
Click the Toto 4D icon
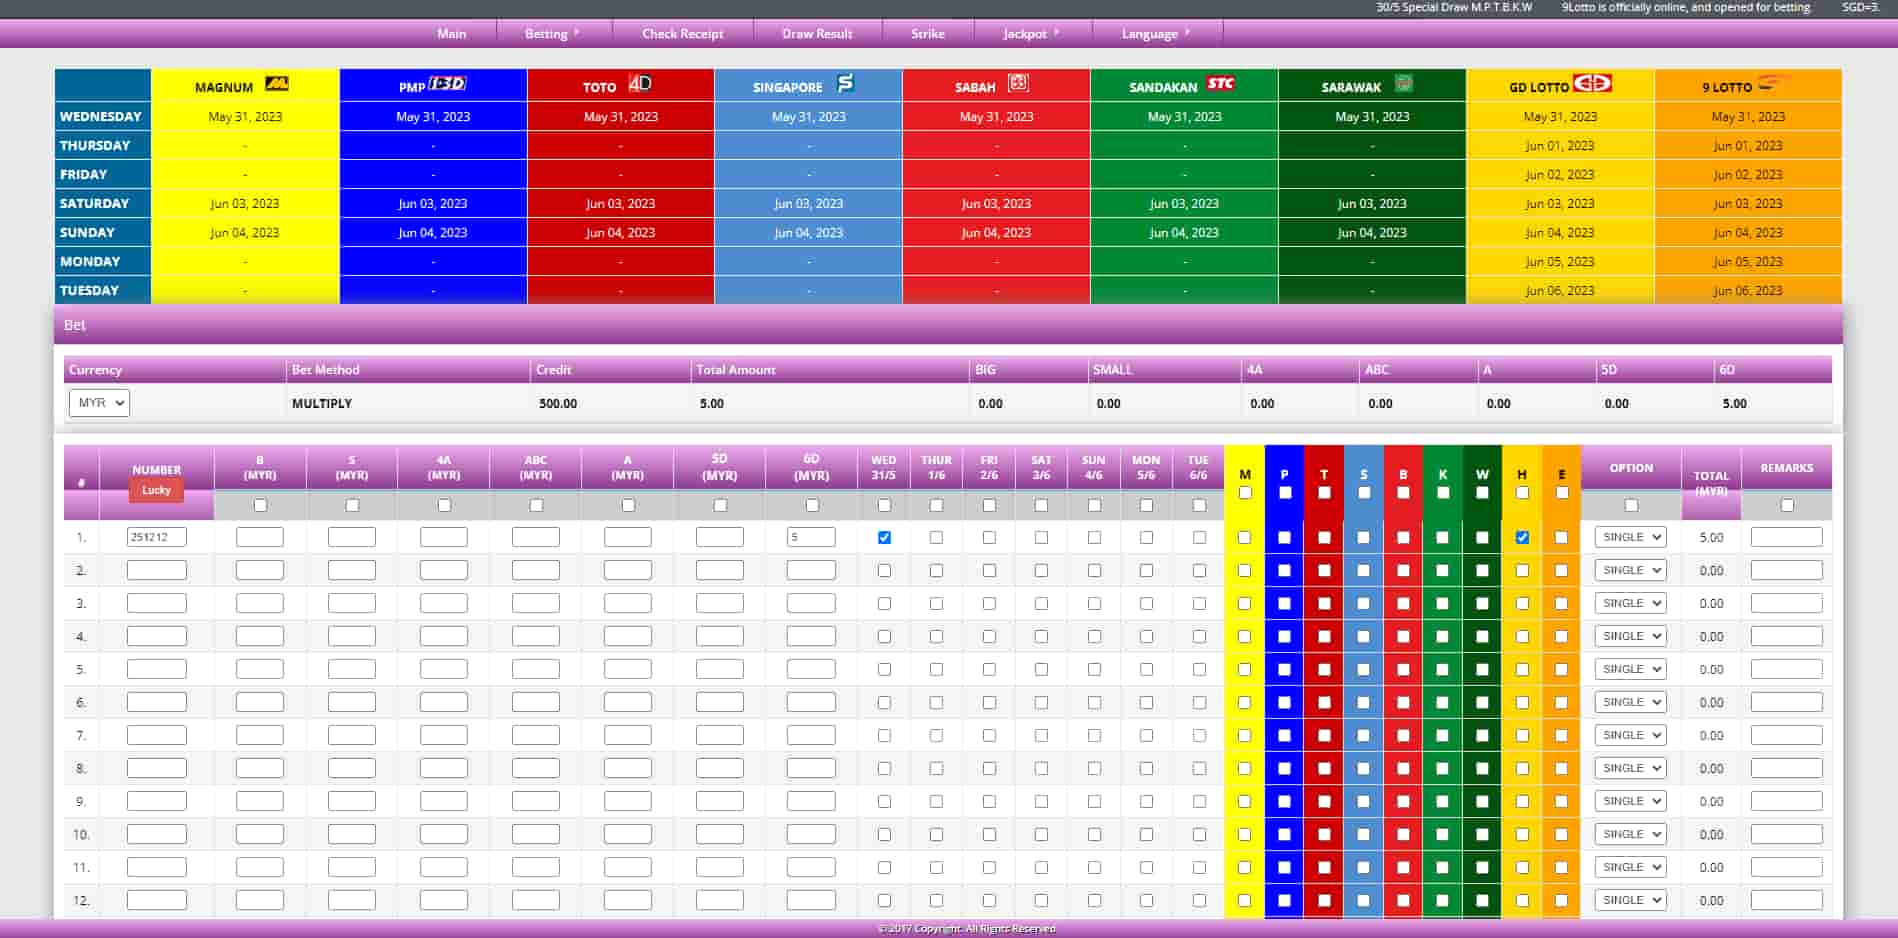point(638,85)
